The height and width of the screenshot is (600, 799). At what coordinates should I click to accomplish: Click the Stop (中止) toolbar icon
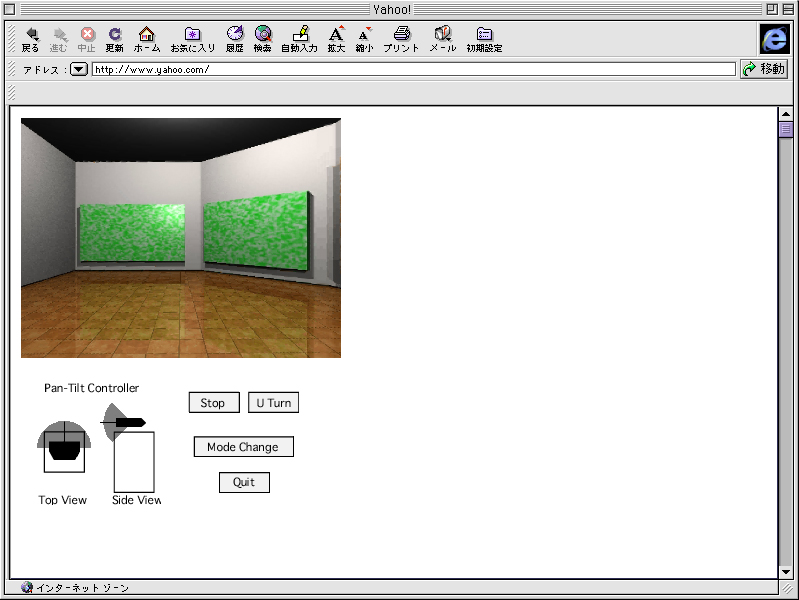click(x=87, y=34)
